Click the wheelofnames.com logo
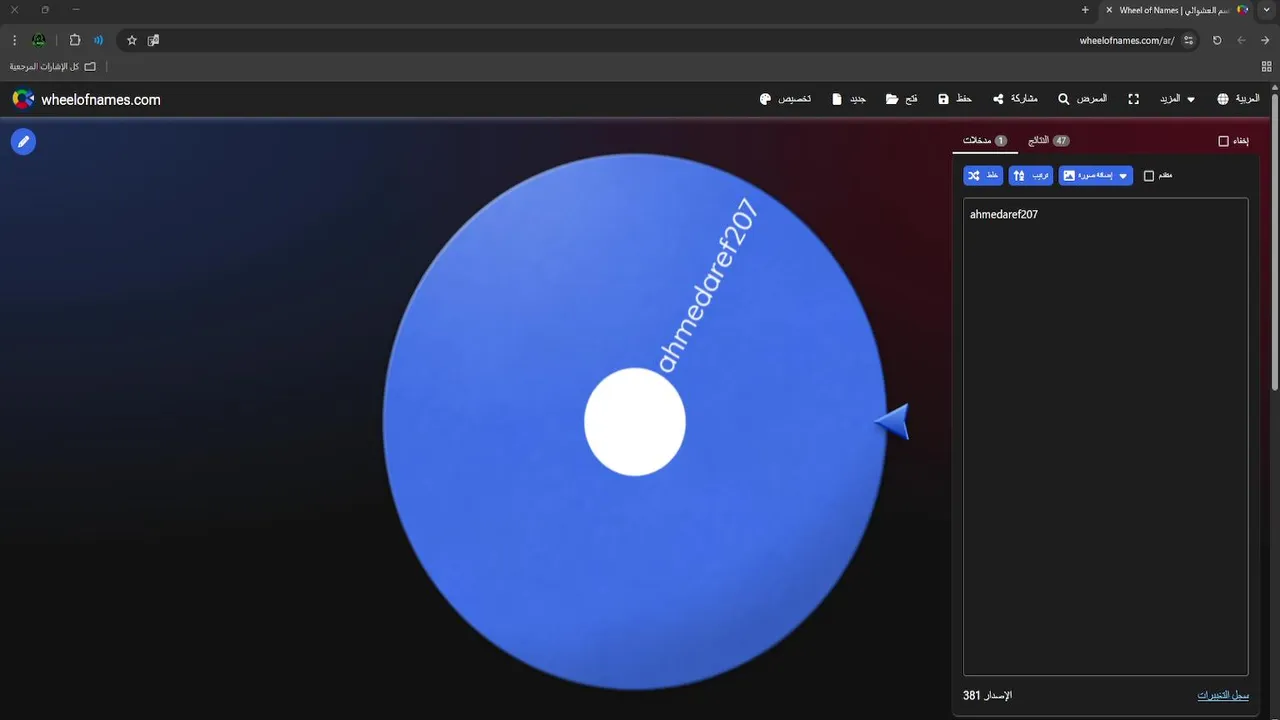The height and width of the screenshot is (720, 1280). (86, 99)
